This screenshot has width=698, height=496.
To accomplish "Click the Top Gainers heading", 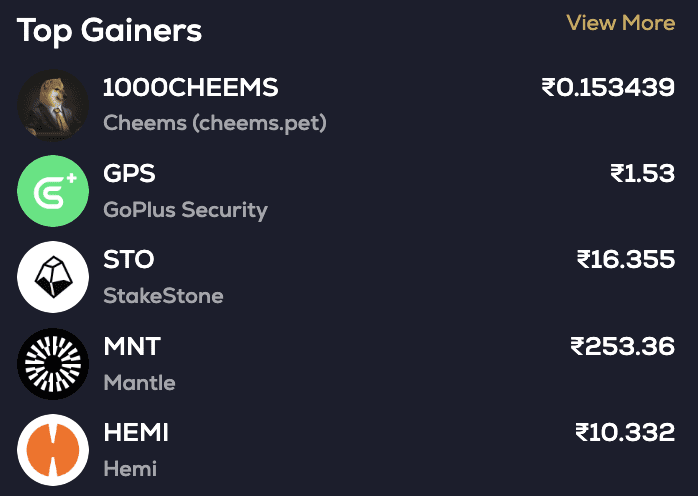I will tap(109, 31).
